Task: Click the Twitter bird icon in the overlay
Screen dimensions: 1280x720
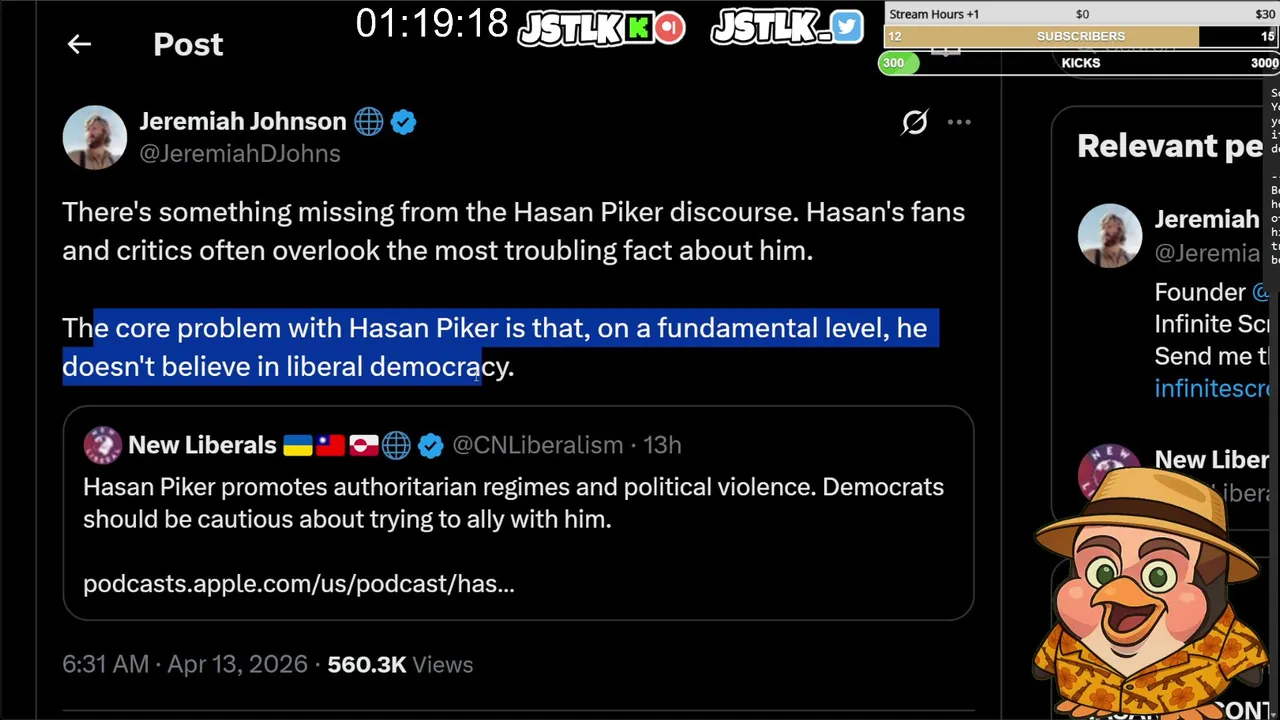Action: pos(846,27)
